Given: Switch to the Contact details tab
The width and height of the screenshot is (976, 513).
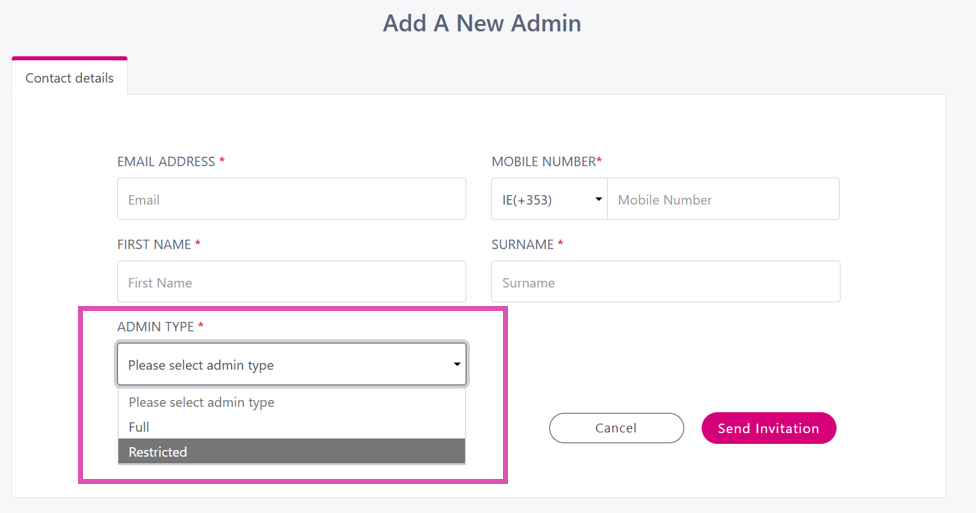Looking at the screenshot, I should (69, 78).
